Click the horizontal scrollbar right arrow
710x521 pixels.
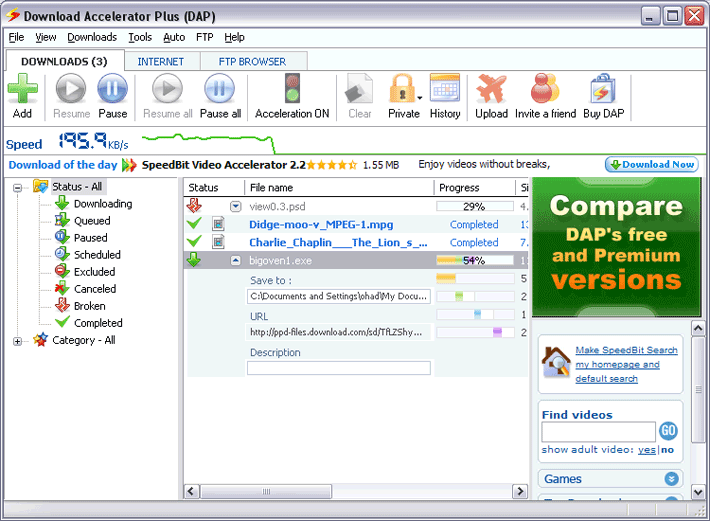coord(520,491)
